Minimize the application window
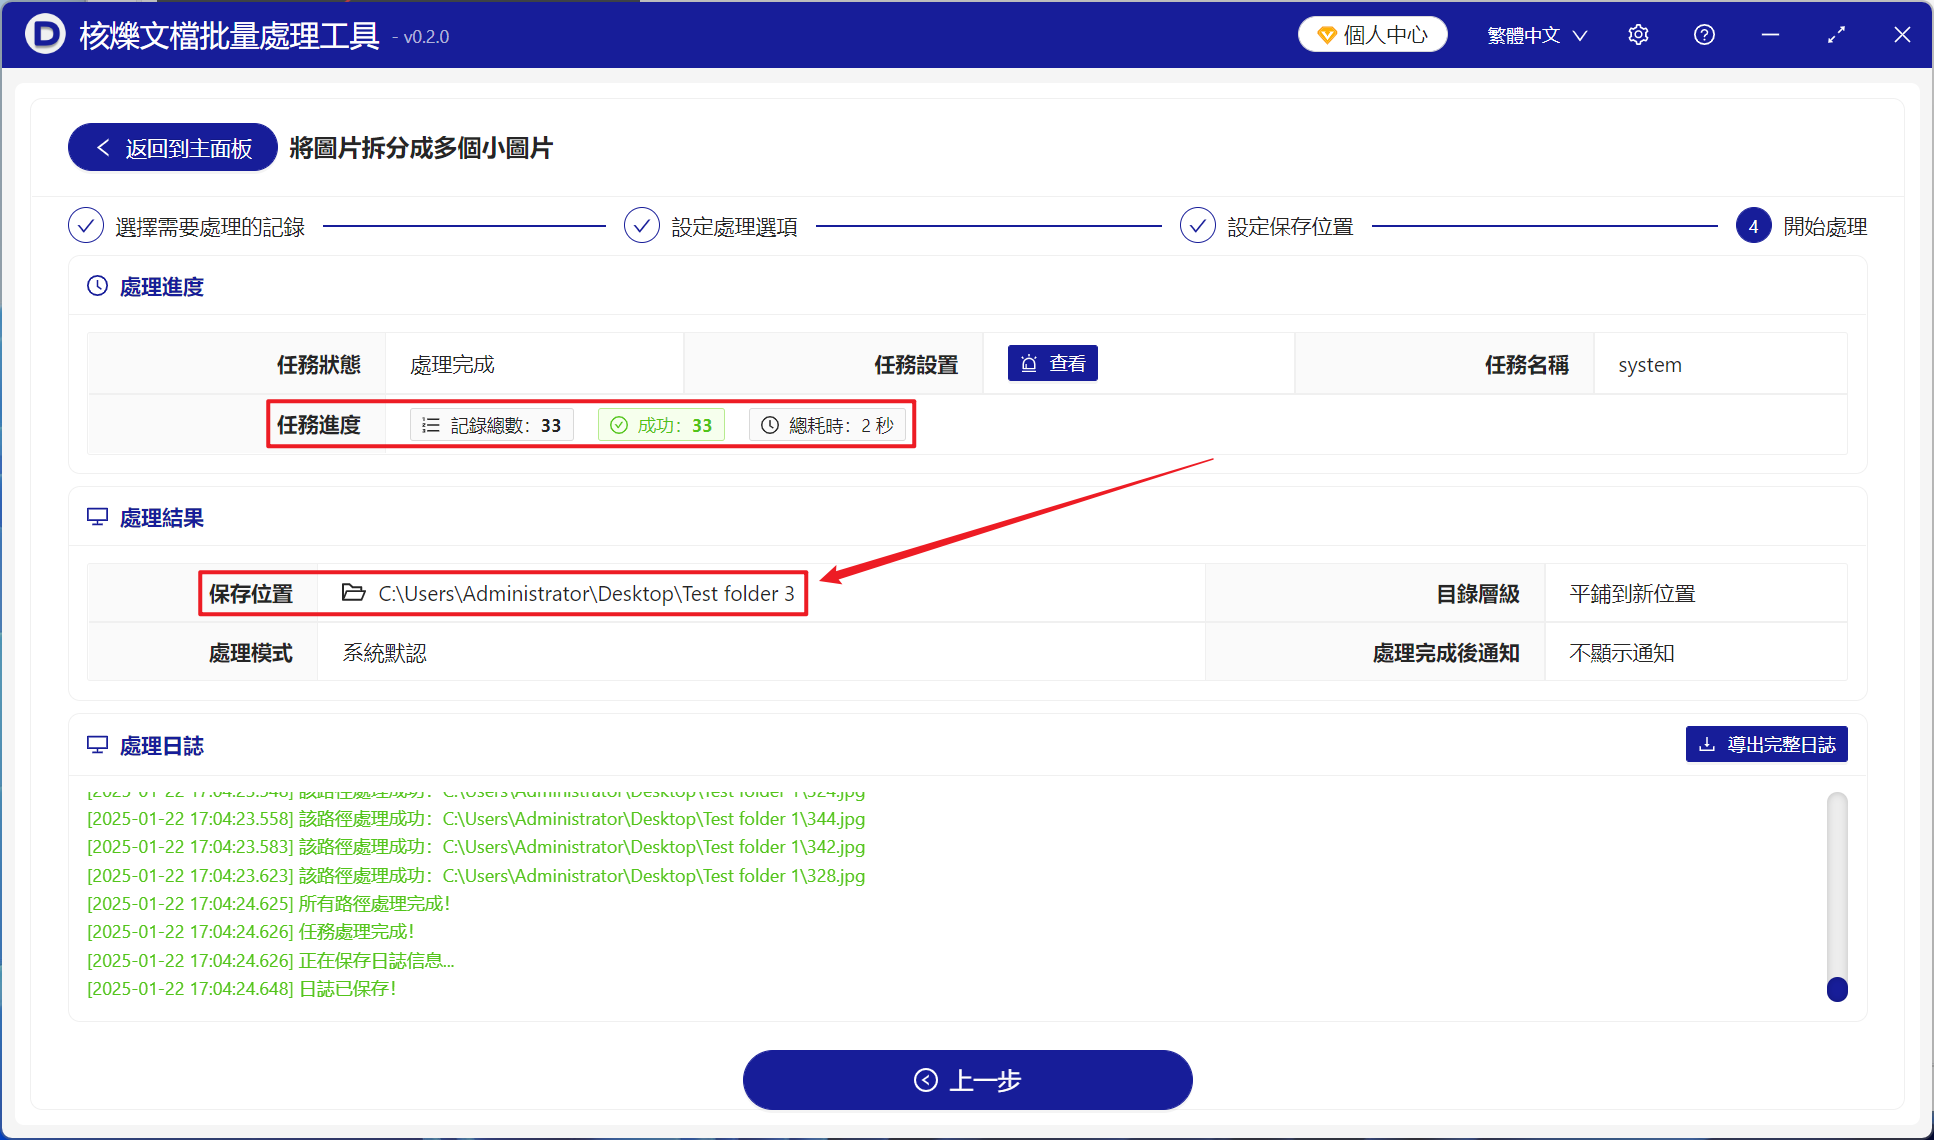Image resolution: width=1934 pixels, height=1140 pixels. tap(1770, 35)
